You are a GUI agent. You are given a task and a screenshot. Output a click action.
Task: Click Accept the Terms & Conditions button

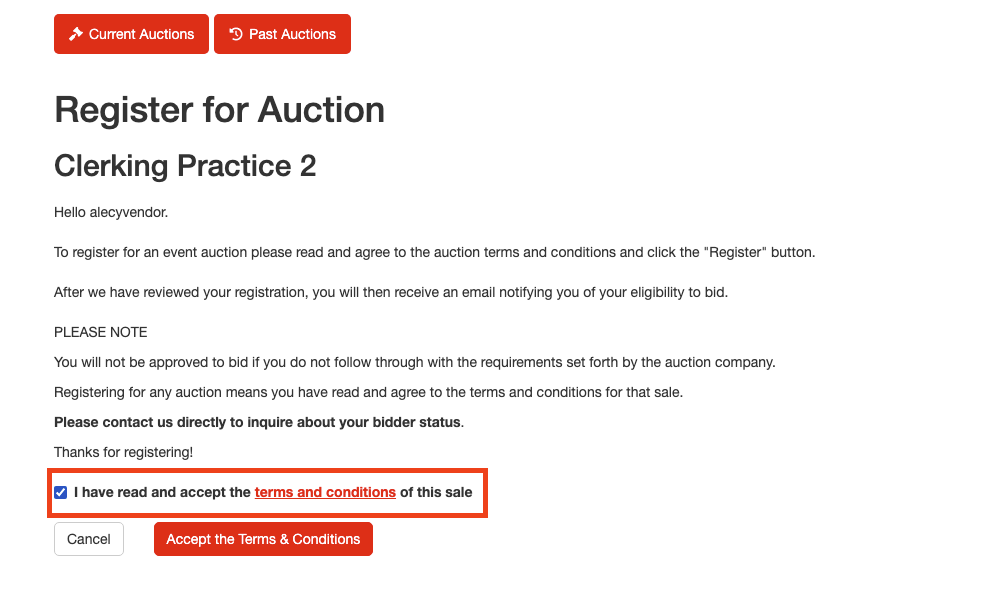click(x=263, y=539)
